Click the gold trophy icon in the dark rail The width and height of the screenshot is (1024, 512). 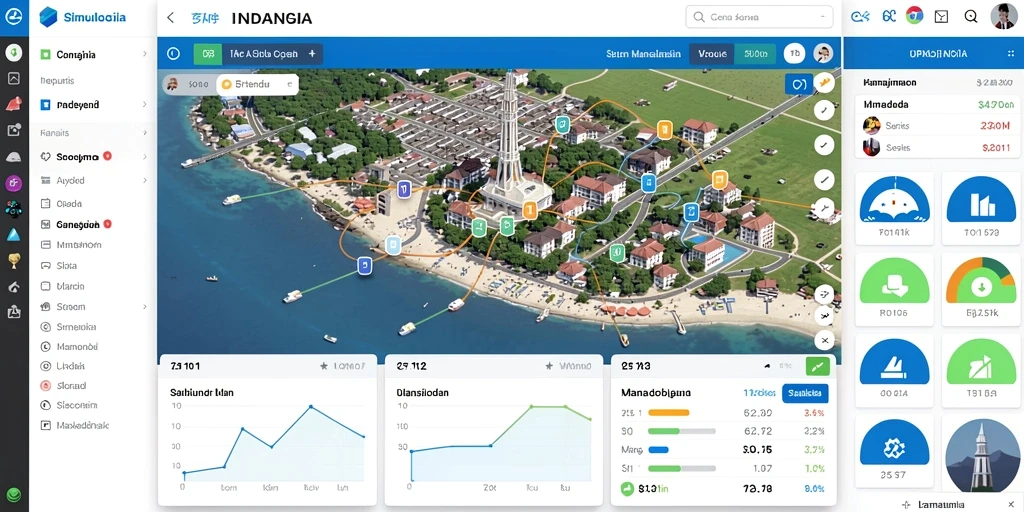(14, 261)
